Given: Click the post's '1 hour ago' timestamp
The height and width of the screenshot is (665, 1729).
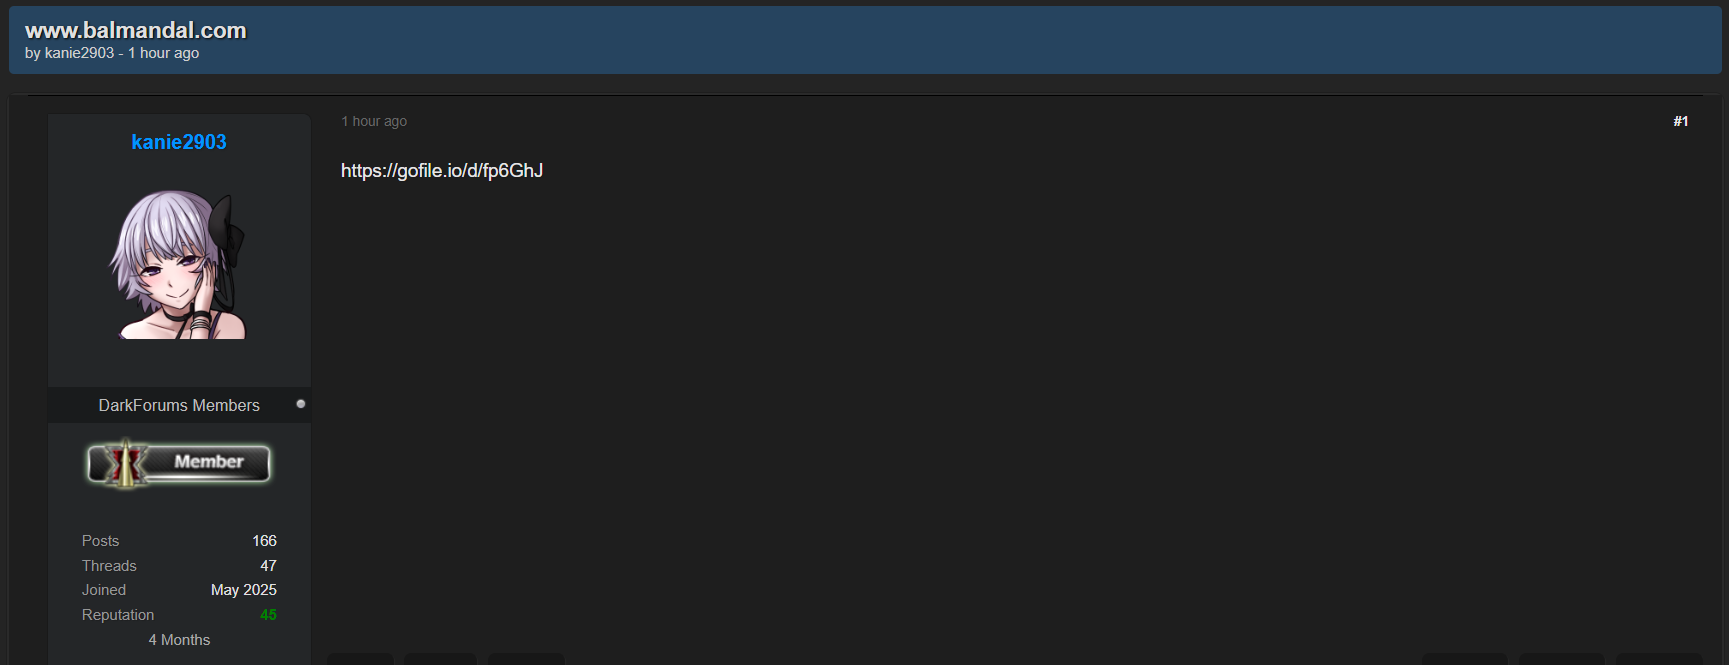Looking at the screenshot, I should coord(374,121).
